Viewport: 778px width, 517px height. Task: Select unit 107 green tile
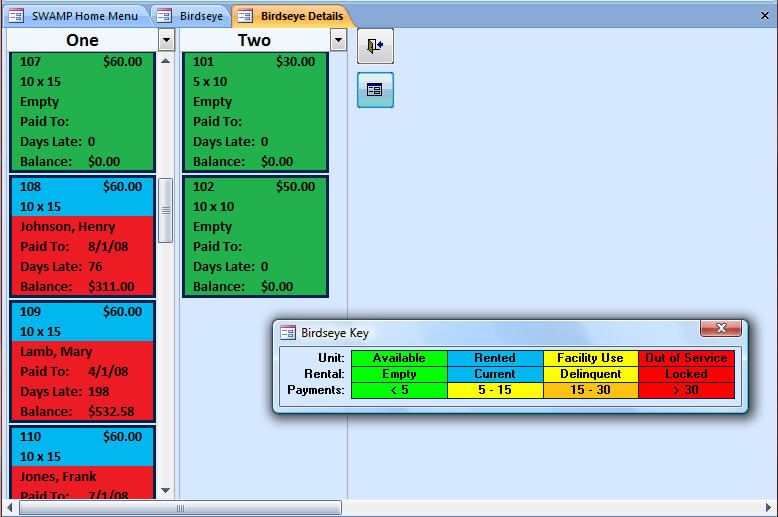pos(82,112)
